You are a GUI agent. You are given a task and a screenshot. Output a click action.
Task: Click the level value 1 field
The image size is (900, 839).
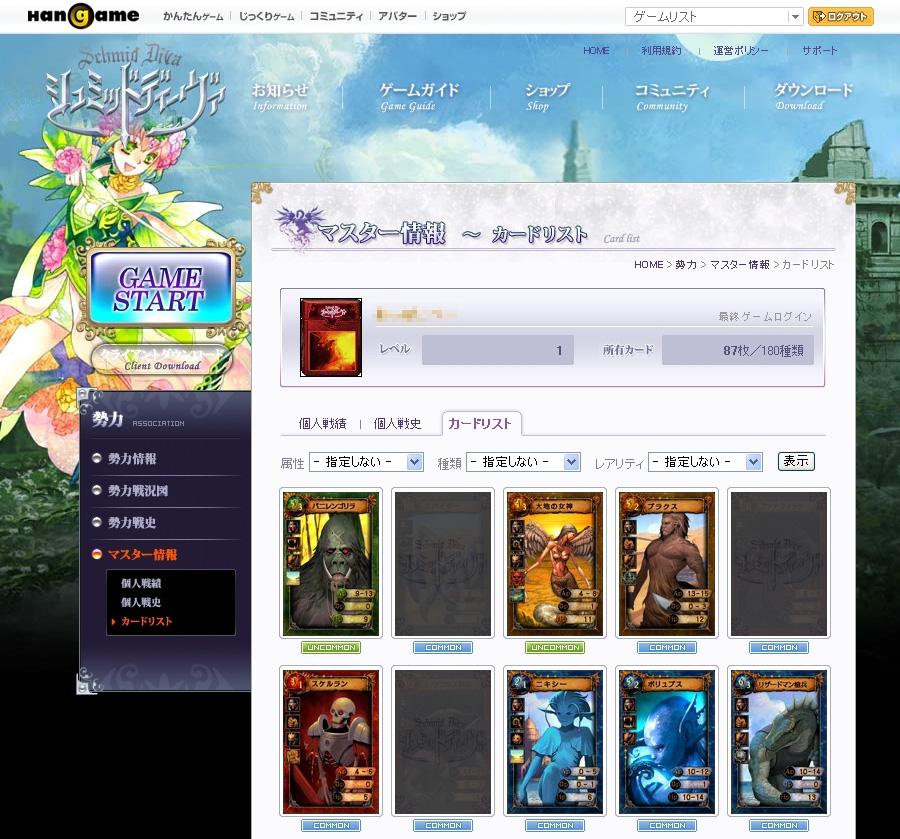tap(498, 350)
